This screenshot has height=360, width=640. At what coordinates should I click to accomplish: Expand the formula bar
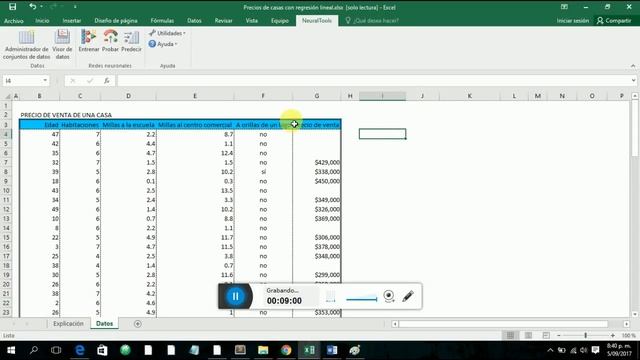[x=633, y=80]
